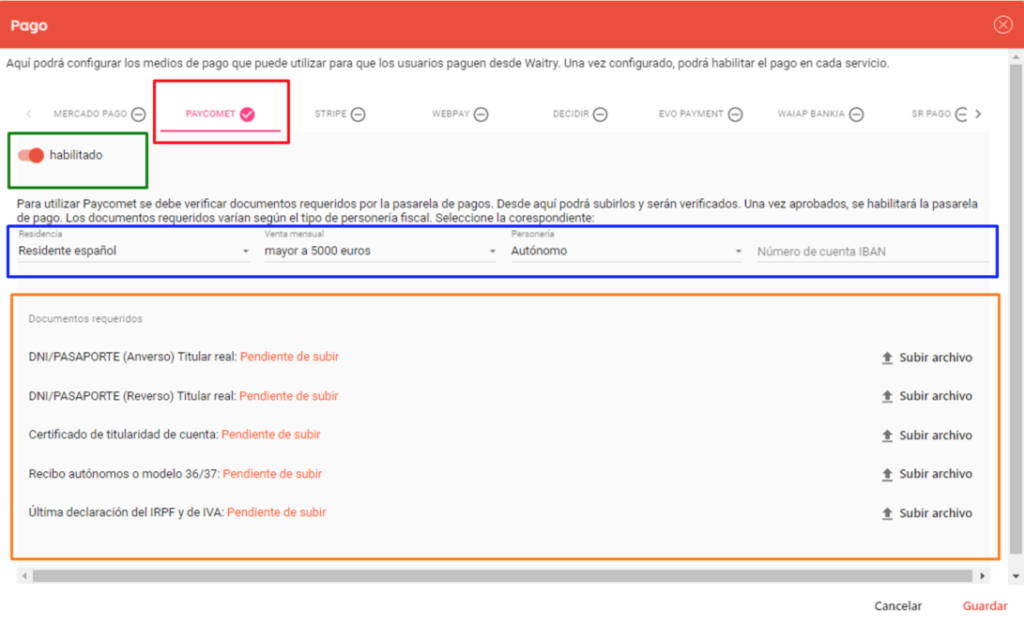Click horizontal scrollbar left arrow
The image size is (1024, 618).
coord(25,576)
